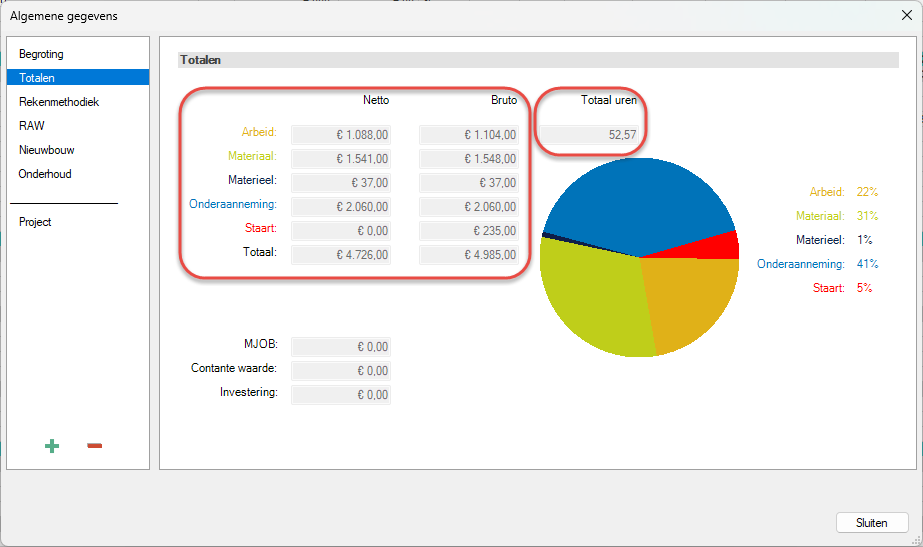The width and height of the screenshot is (923, 547).
Task: Click the Materiaal Bruto amount field
Action: point(468,158)
